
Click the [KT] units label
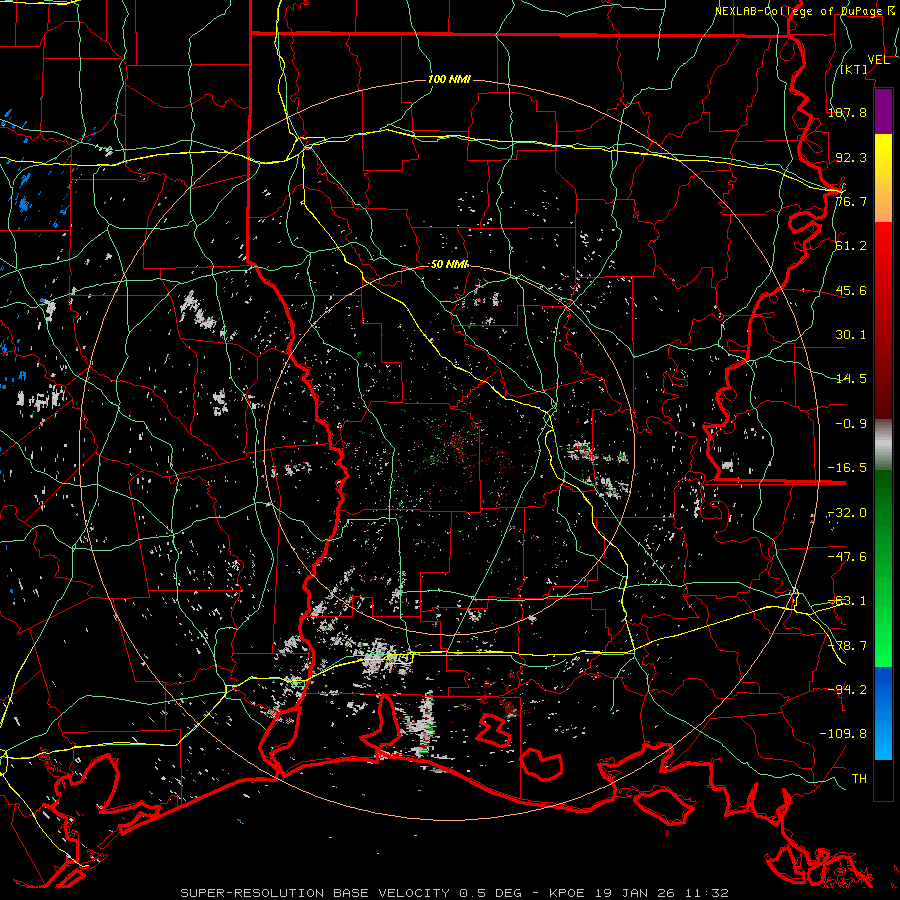(854, 69)
